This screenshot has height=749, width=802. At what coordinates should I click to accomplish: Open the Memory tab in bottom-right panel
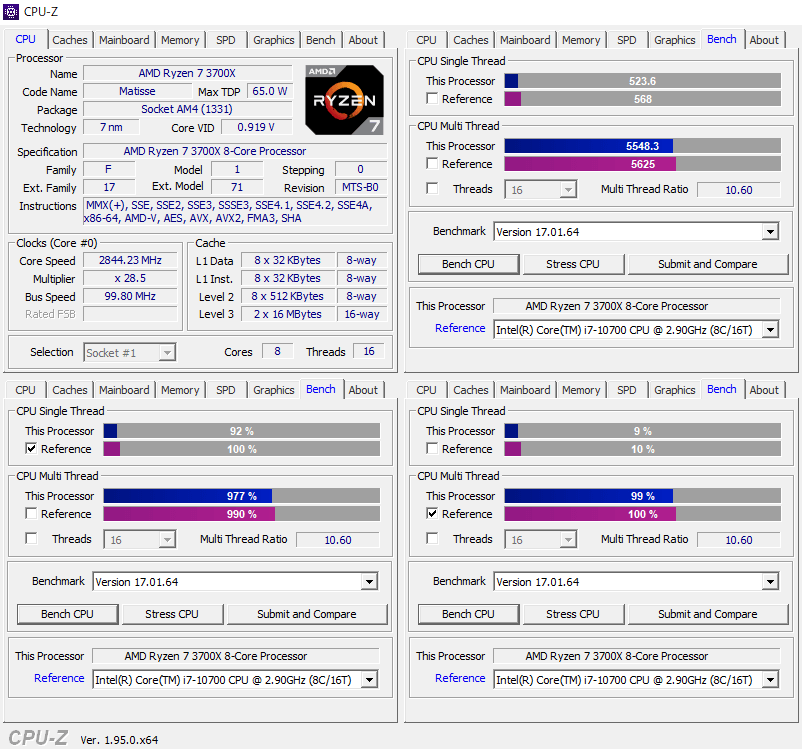[581, 390]
